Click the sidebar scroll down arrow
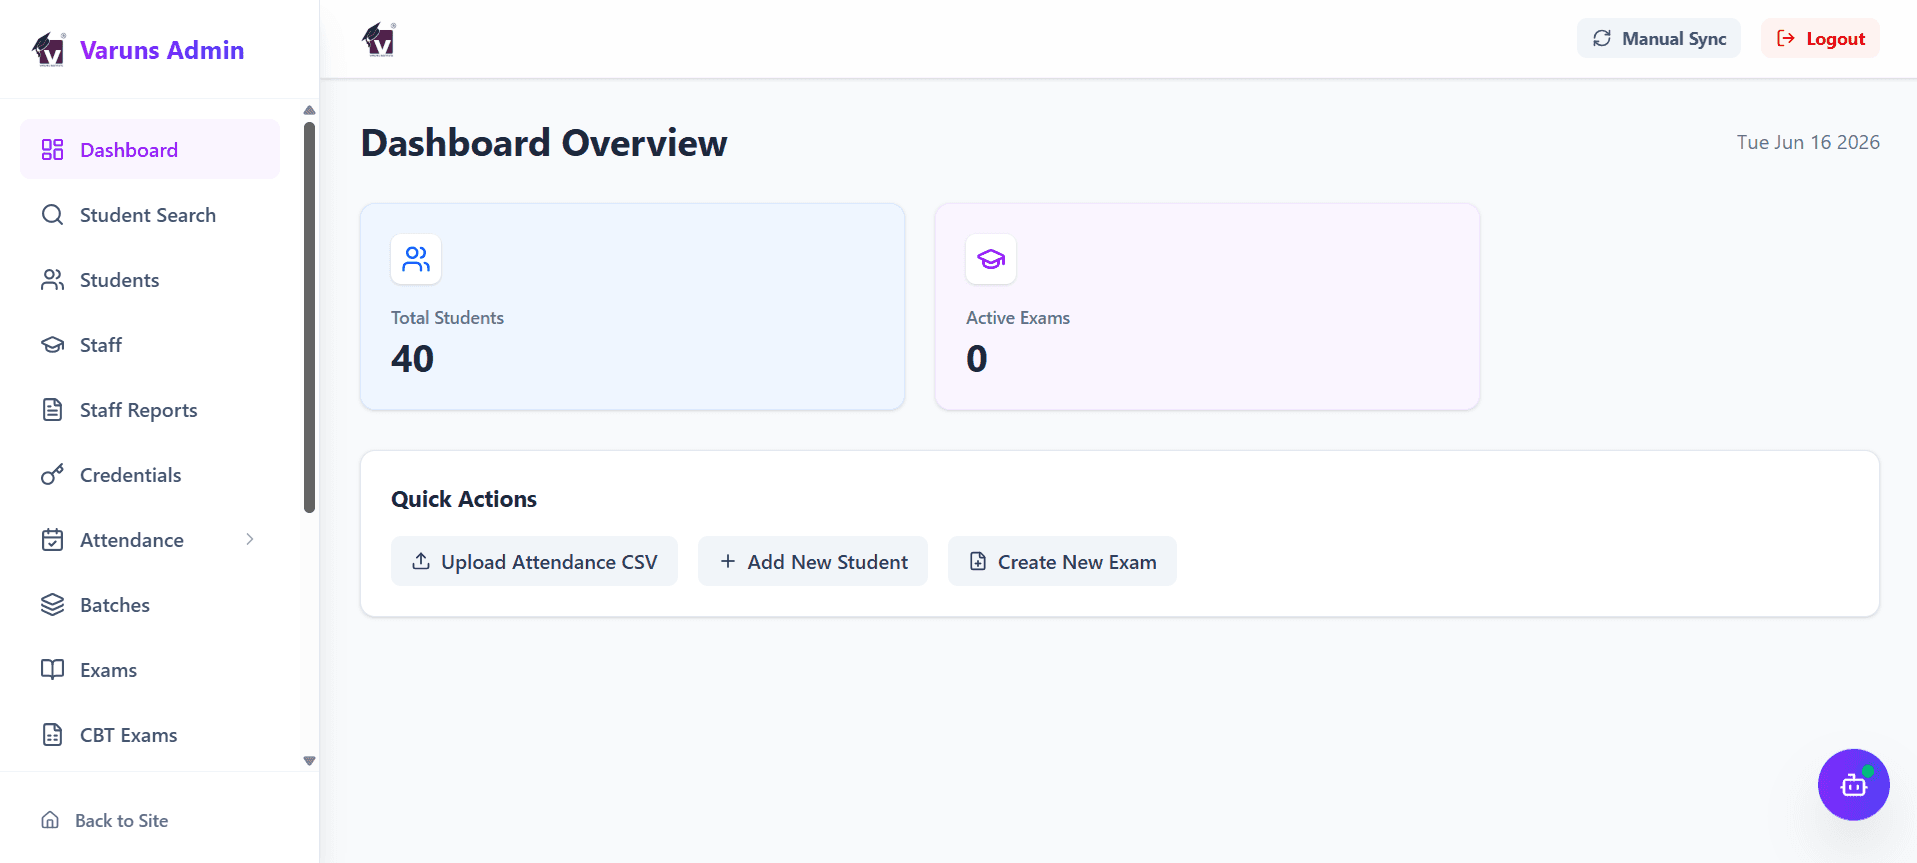 coord(309,761)
